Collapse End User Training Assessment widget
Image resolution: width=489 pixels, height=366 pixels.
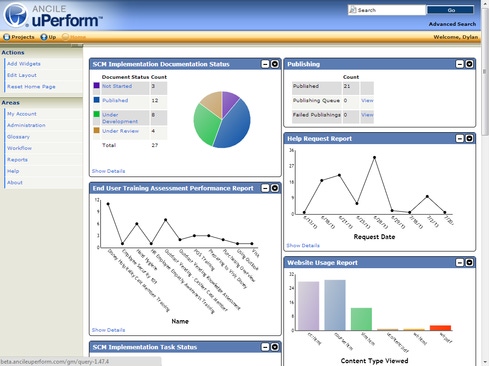point(265,188)
